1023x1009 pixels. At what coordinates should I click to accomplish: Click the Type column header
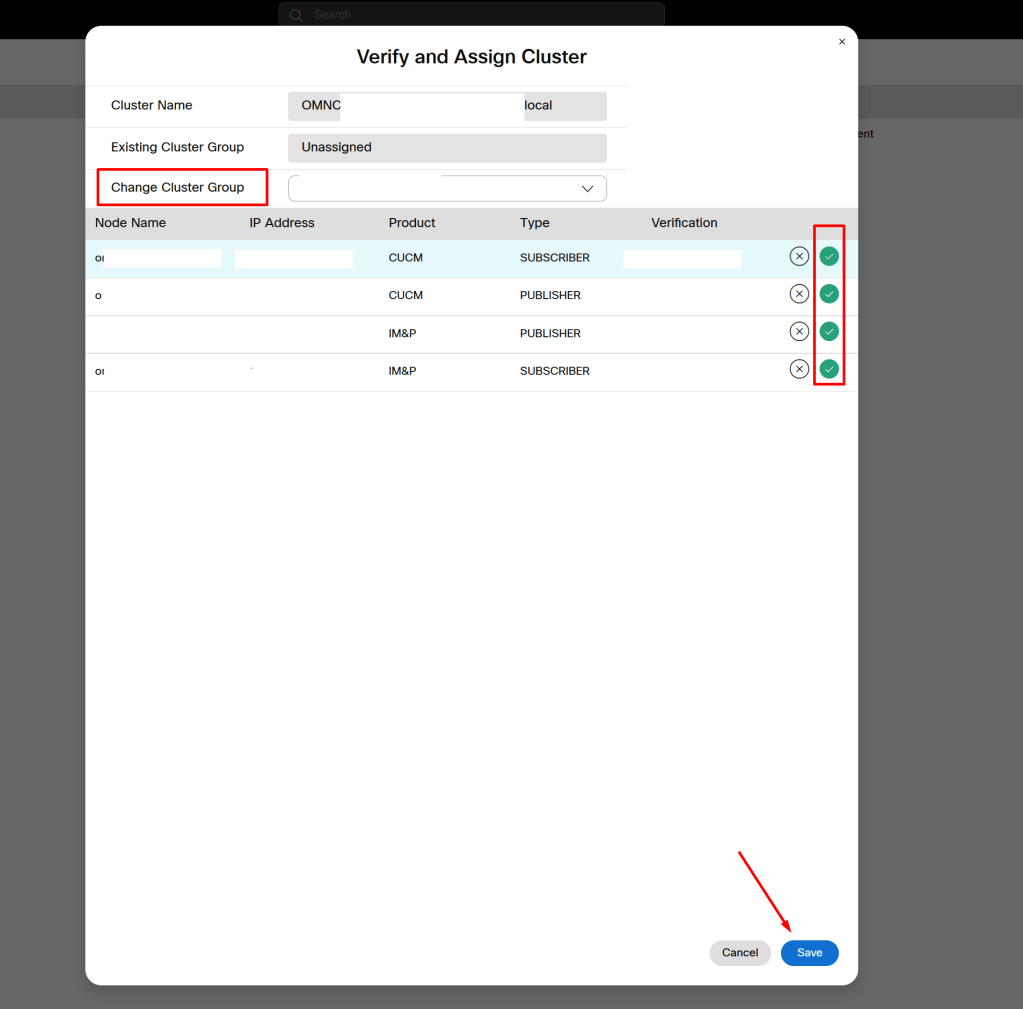click(x=535, y=223)
